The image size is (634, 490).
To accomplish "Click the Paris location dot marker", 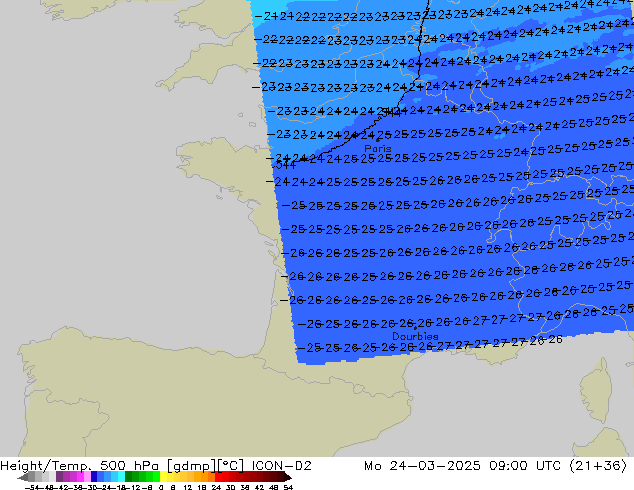I will click(x=378, y=140).
